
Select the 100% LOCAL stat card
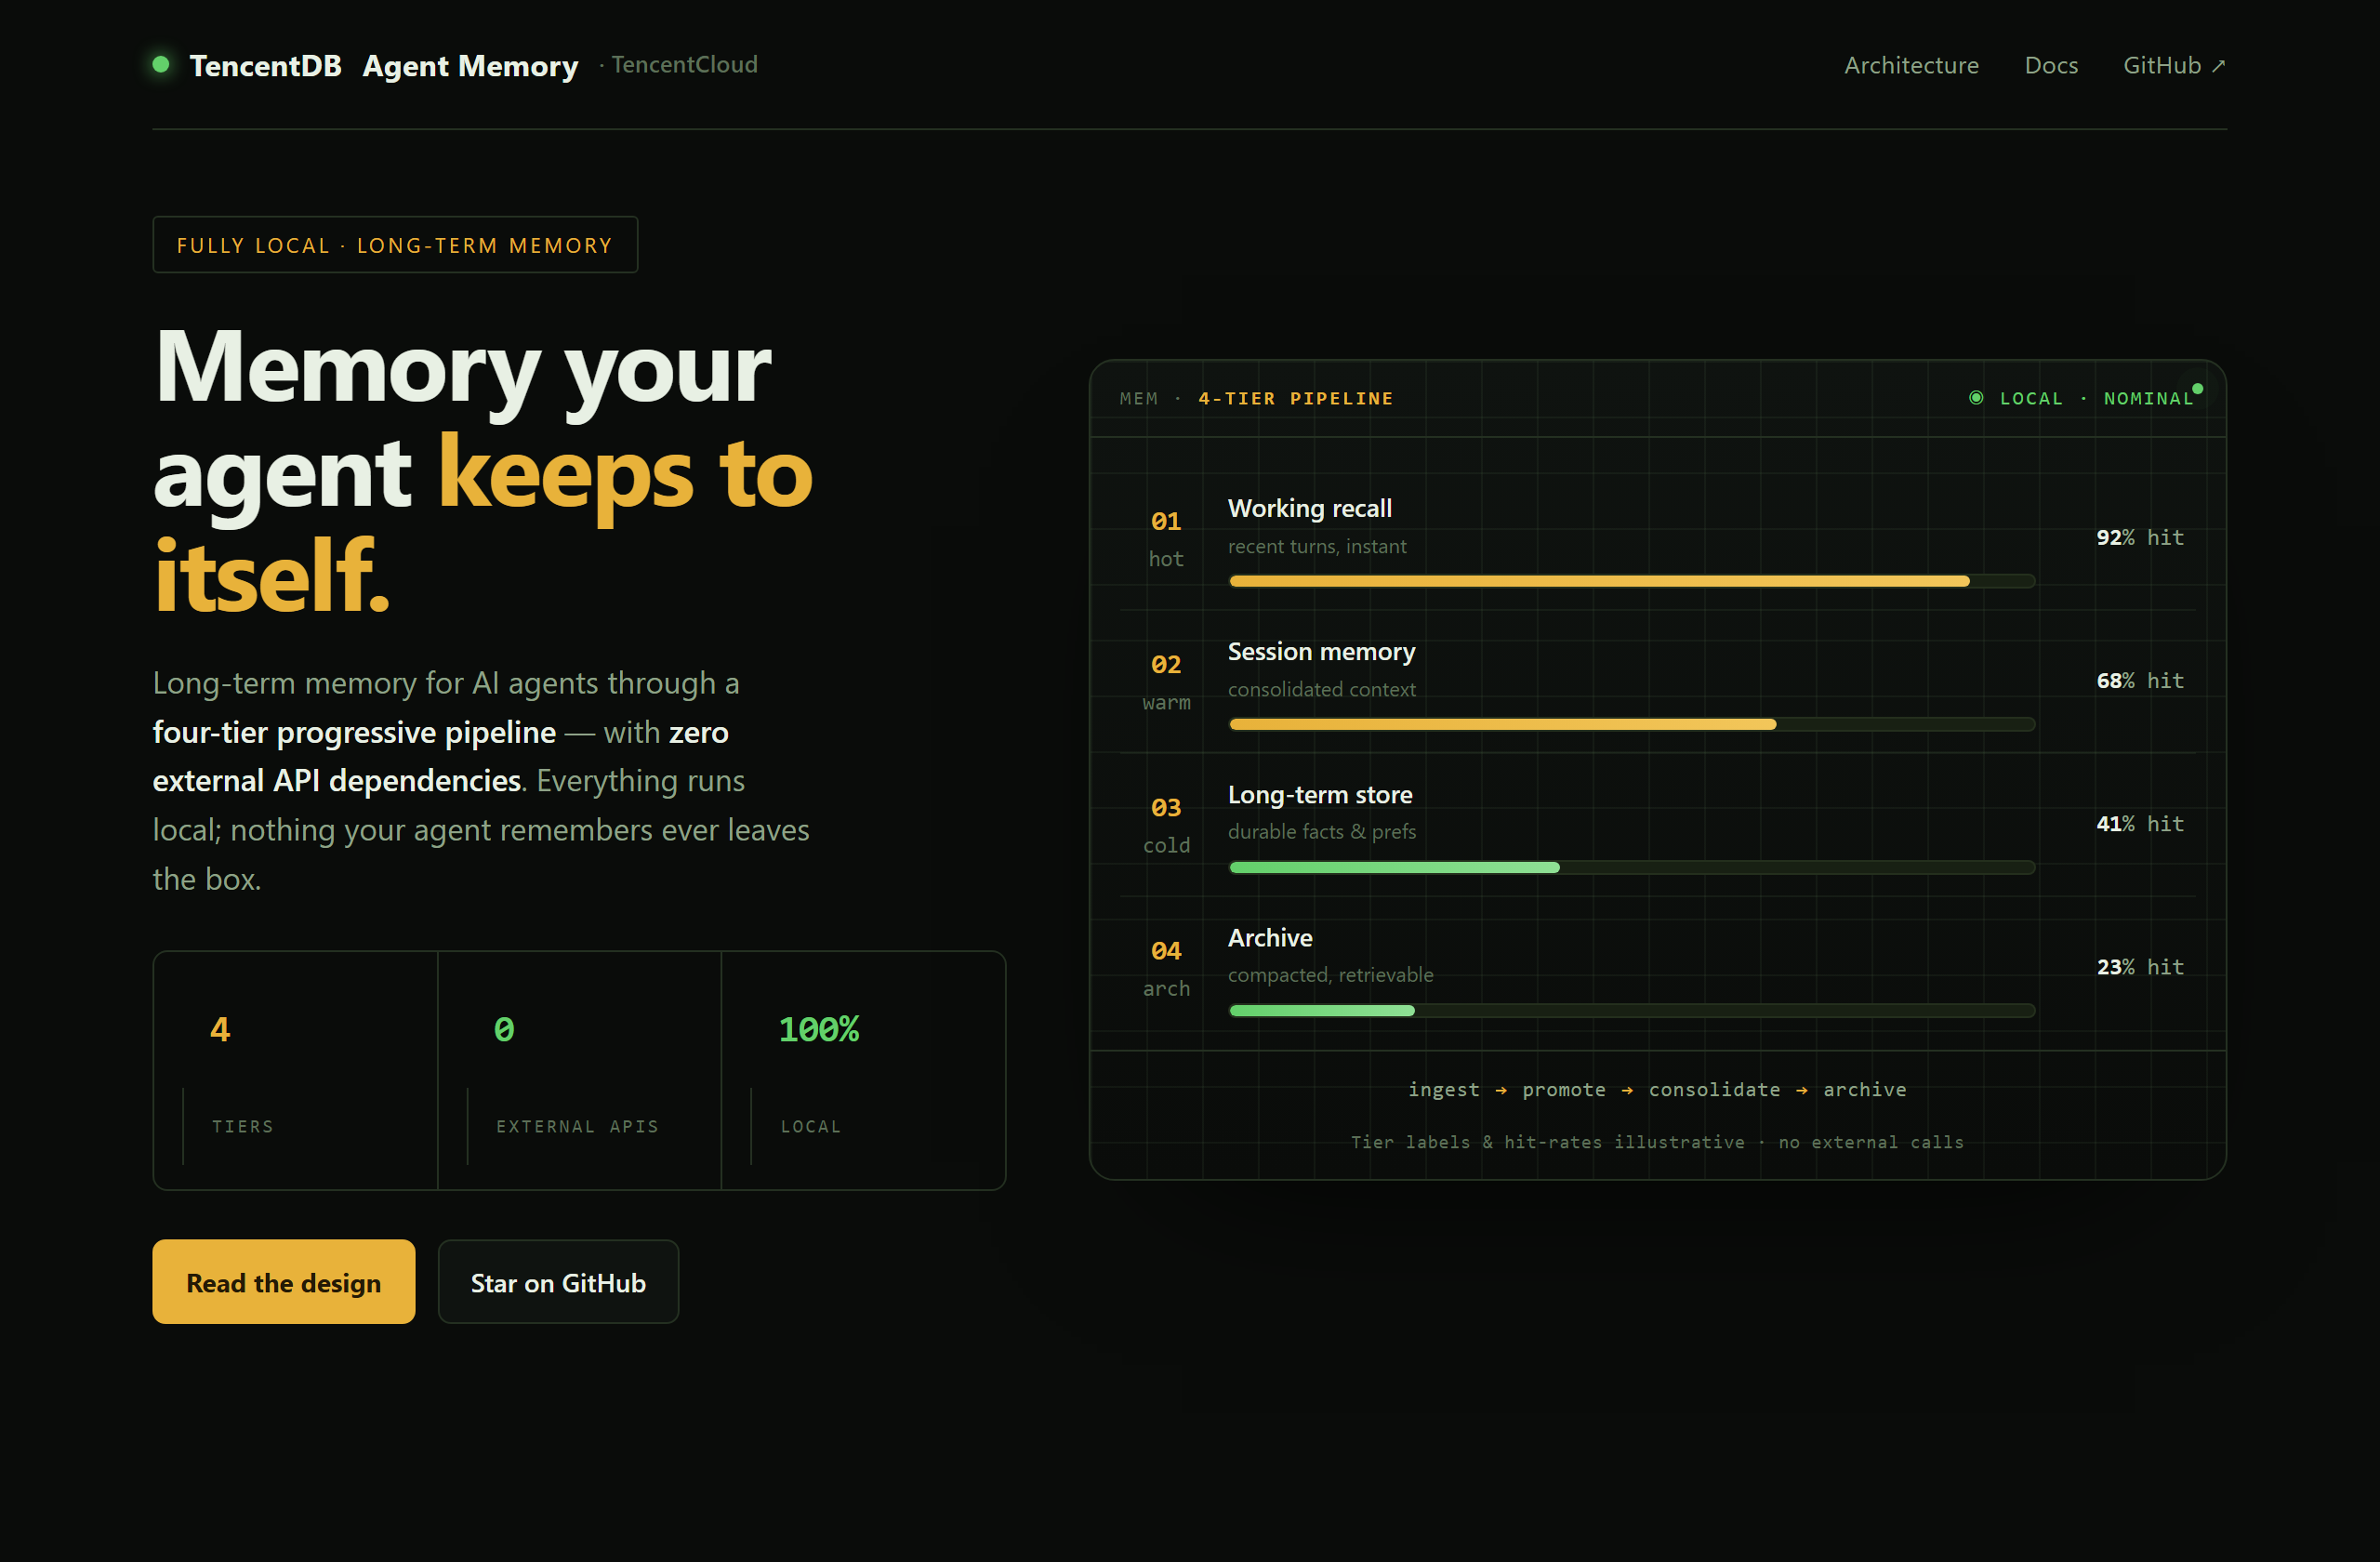tap(864, 1070)
